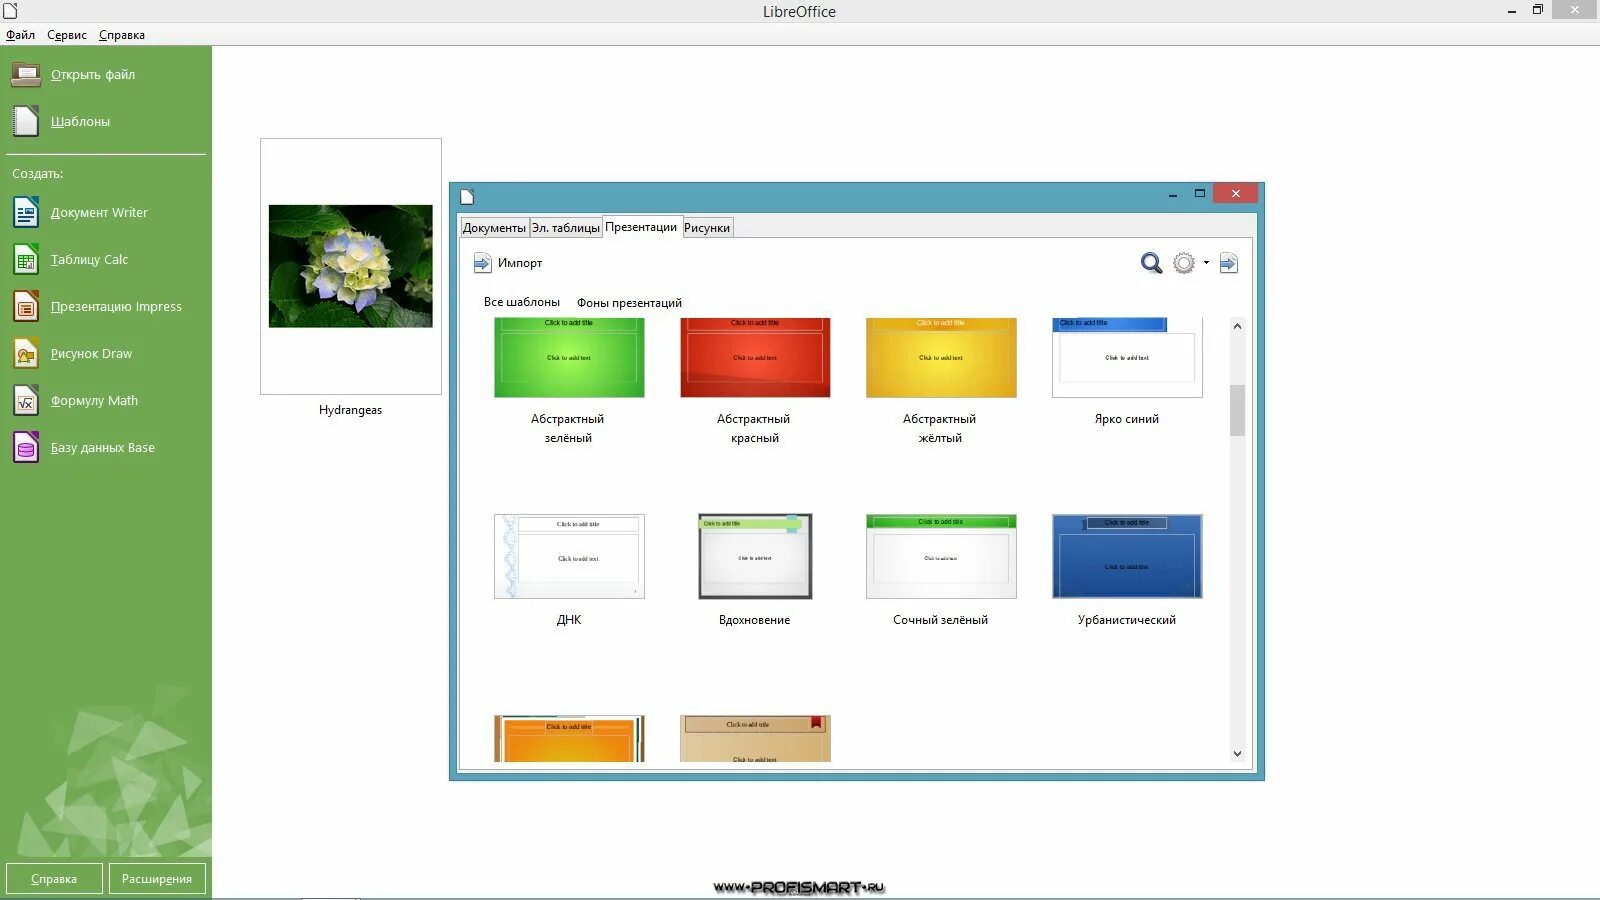
Task: Select the ДНК template thumbnail
Action: [569, 557]
